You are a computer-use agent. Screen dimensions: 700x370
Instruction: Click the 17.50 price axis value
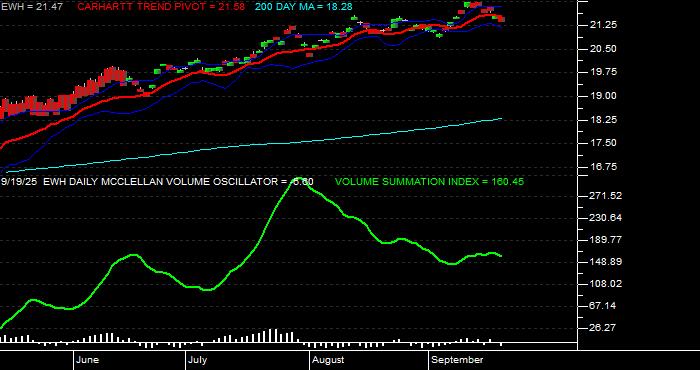(x=604, y=143)
